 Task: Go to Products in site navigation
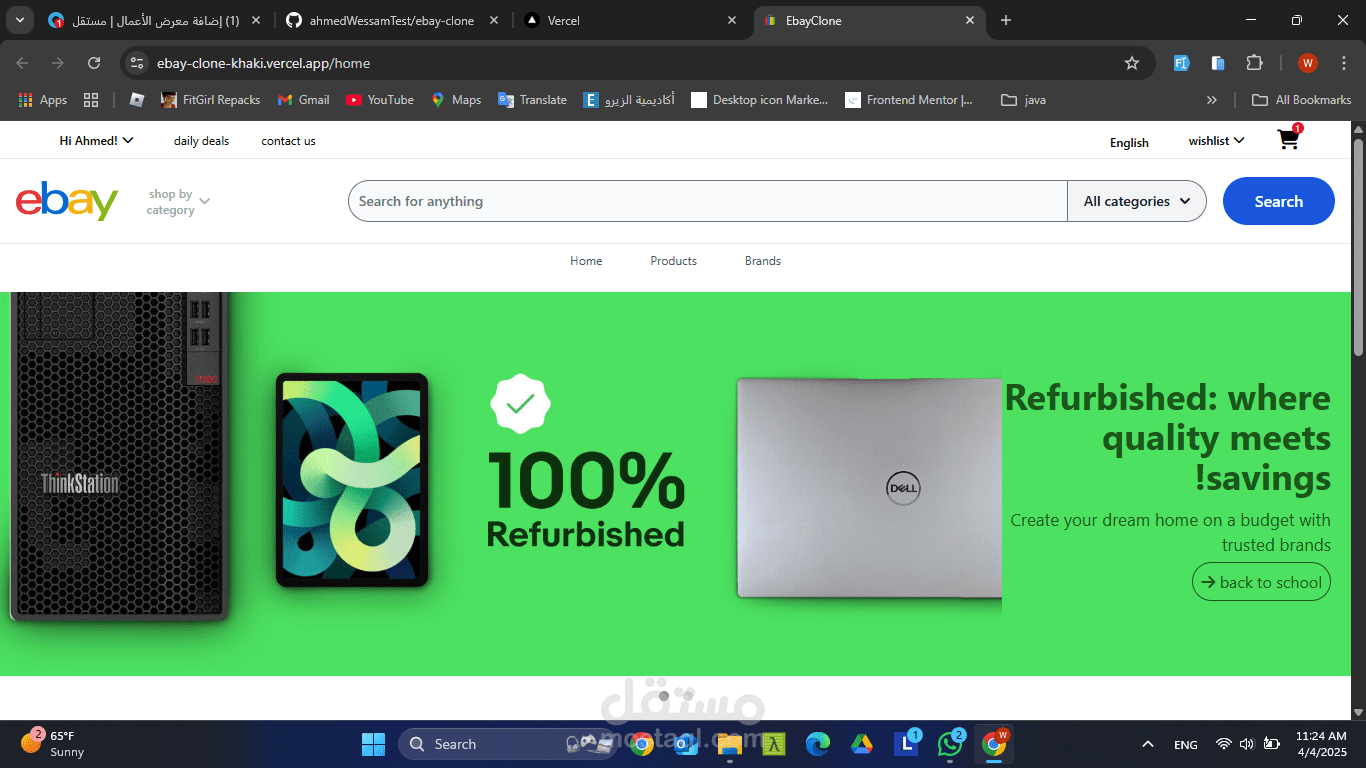tap(673, 261)
